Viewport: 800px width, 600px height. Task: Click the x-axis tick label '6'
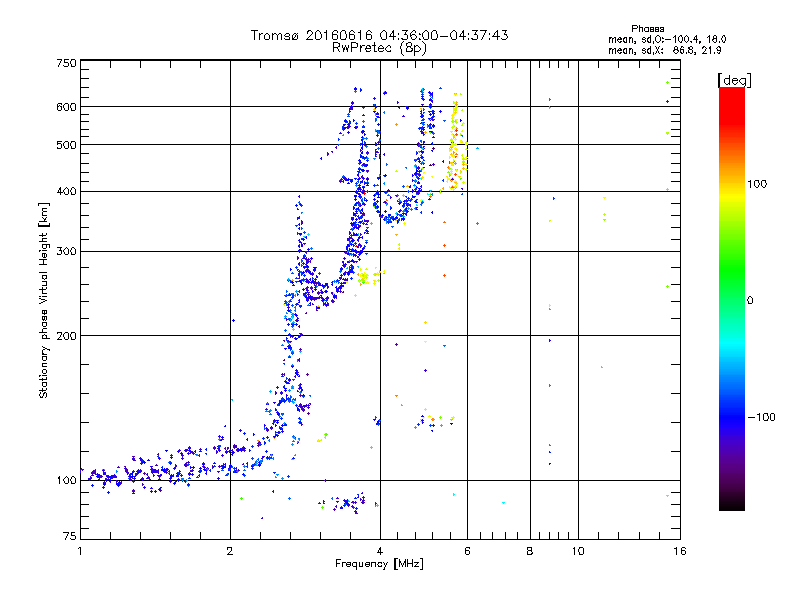(467, 551)
